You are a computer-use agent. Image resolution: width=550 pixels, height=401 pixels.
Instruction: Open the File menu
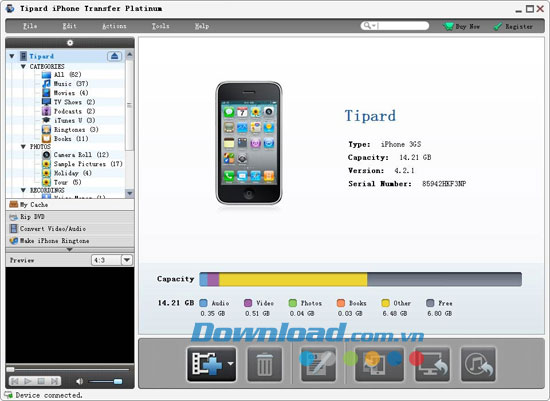pos(30,26)
